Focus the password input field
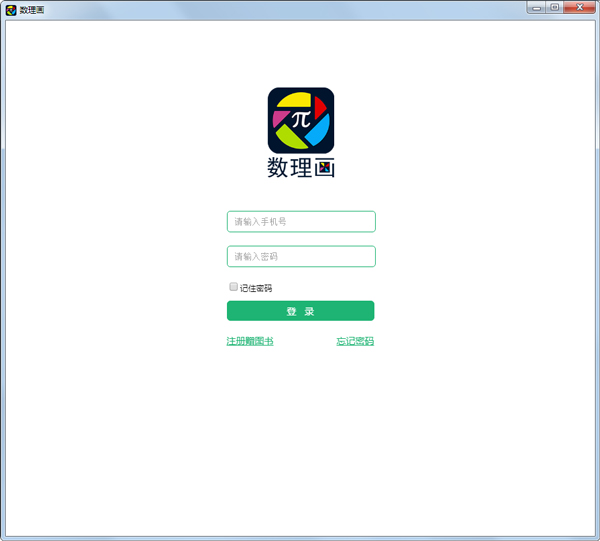The width and height of the screenshot is (600, 541). click(x=301, y=256)
